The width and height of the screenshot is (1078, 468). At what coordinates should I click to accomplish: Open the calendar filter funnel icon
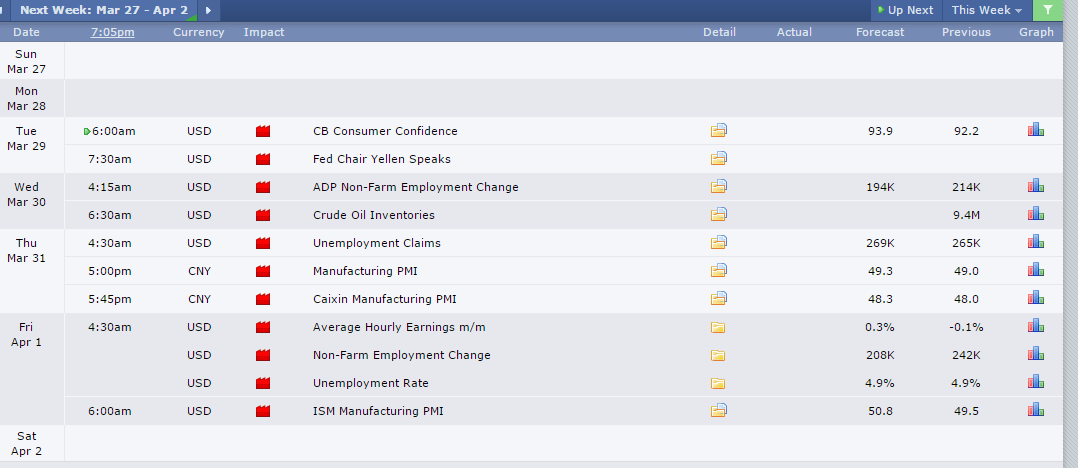pos(1047,10)
